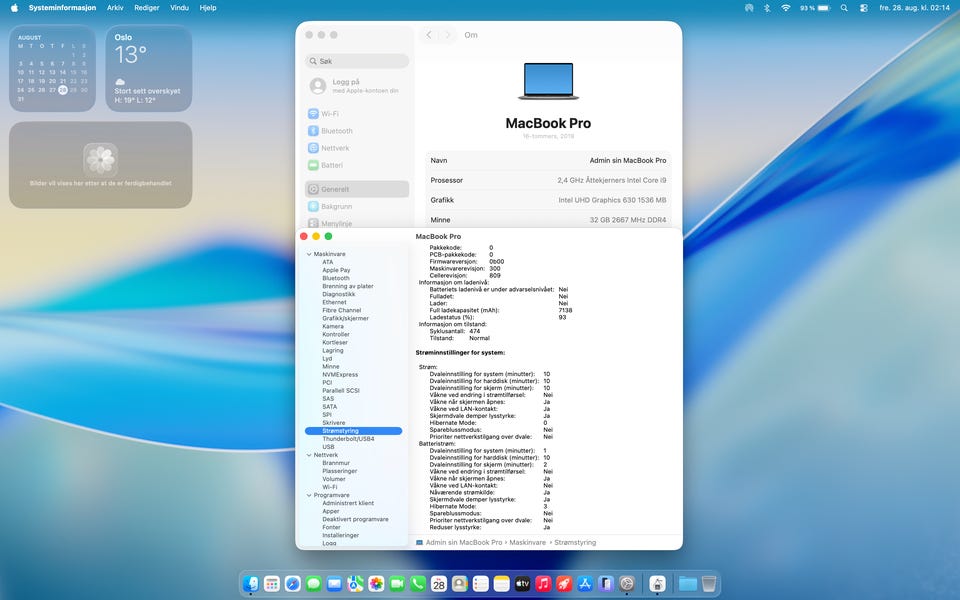The image size is (960, 600).
Task: Click the Søk search field in Settings
Action: pos(357,61)
